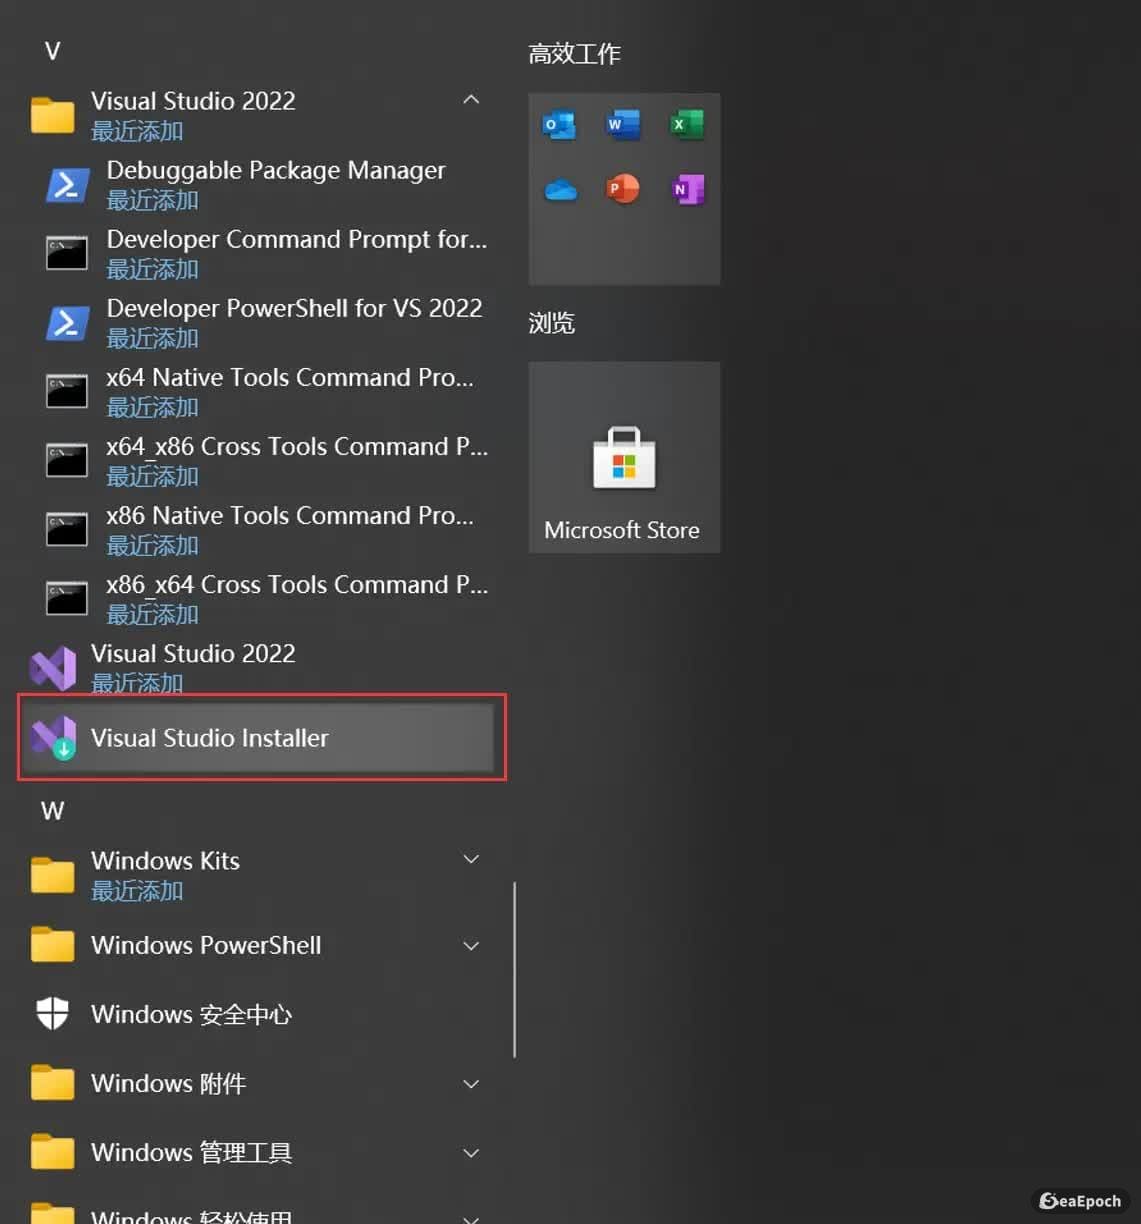Expand the Windows 附件 folder
Image resolution: width=1141 pixels, height=1224 pixels.
471,1084
